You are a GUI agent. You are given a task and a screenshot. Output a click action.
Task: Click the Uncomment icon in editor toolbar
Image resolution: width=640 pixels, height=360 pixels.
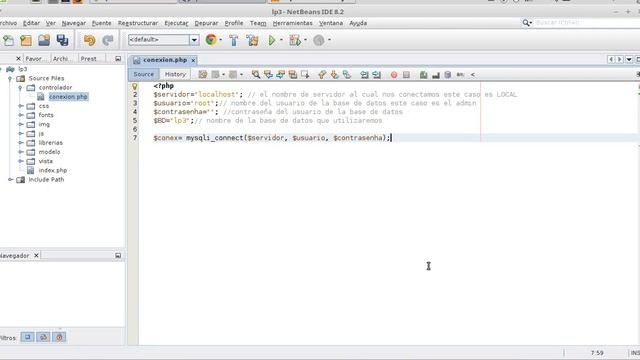pos(436,75)
